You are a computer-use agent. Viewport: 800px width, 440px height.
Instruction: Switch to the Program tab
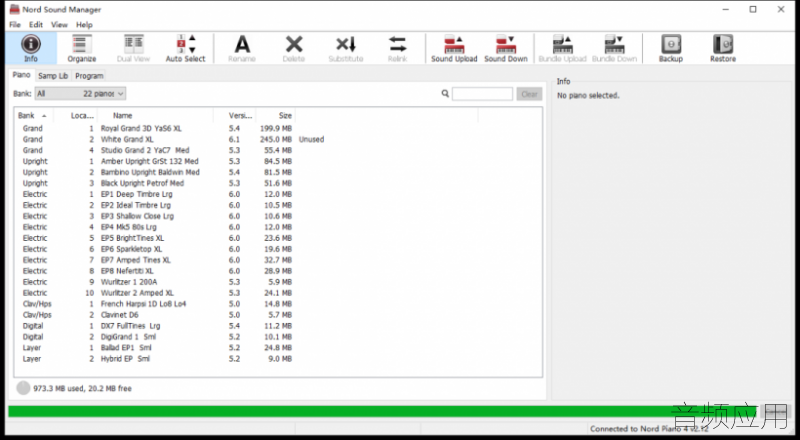click(89, 76)
